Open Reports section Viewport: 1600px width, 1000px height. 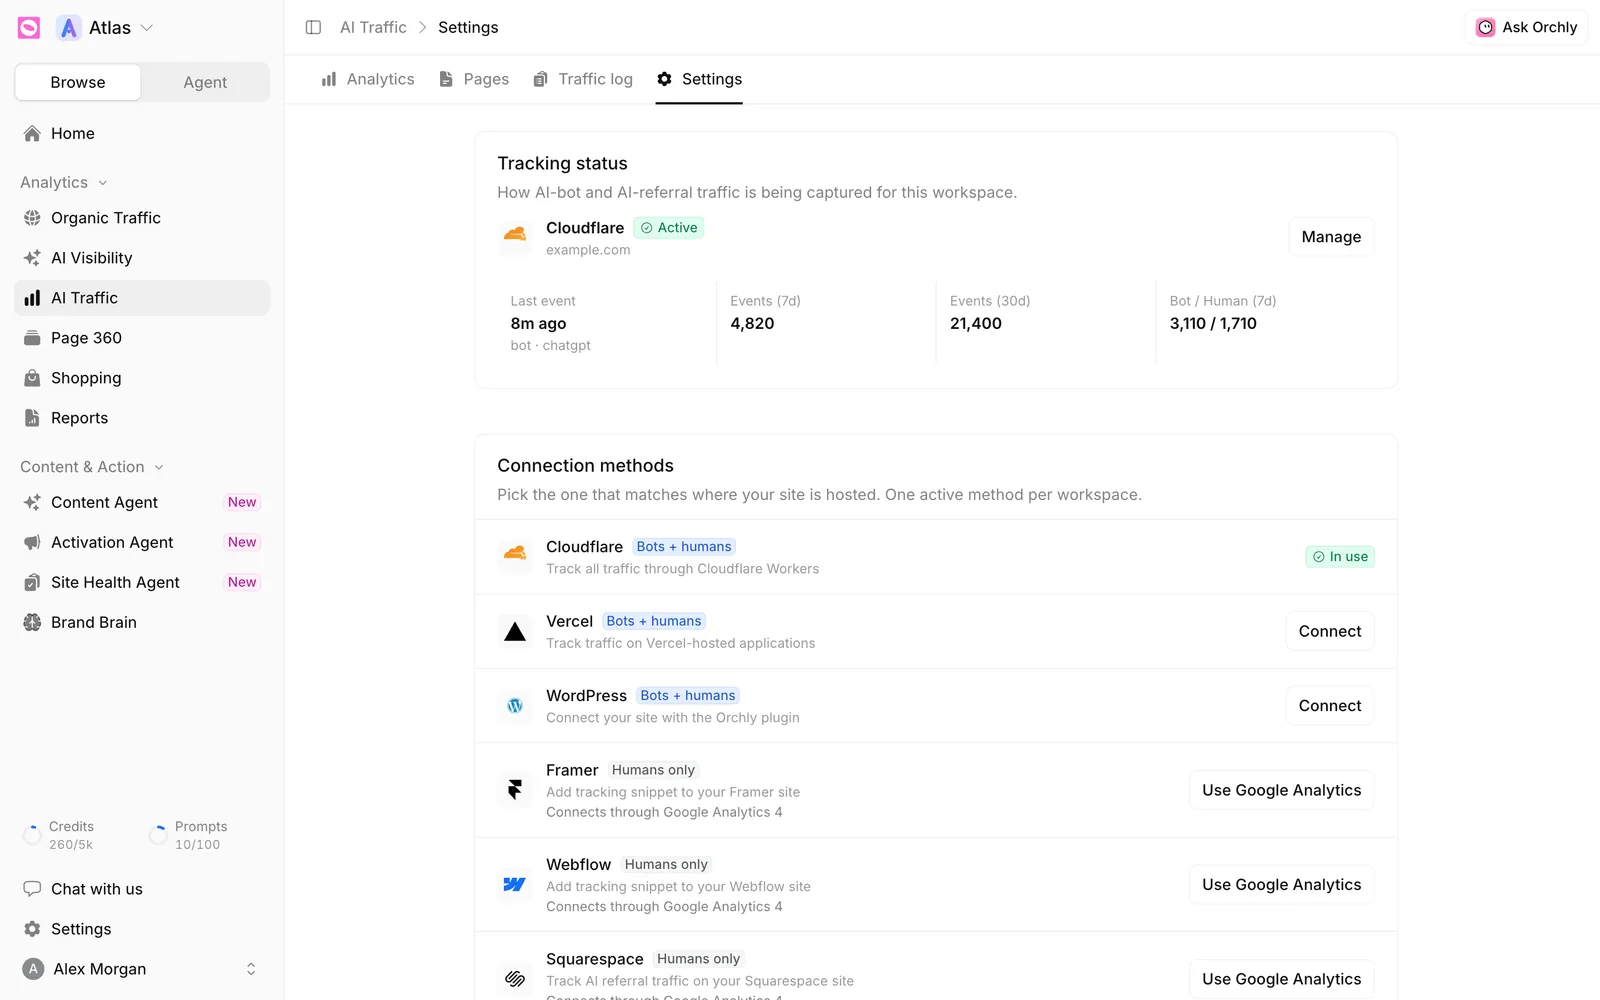point(142,418)
